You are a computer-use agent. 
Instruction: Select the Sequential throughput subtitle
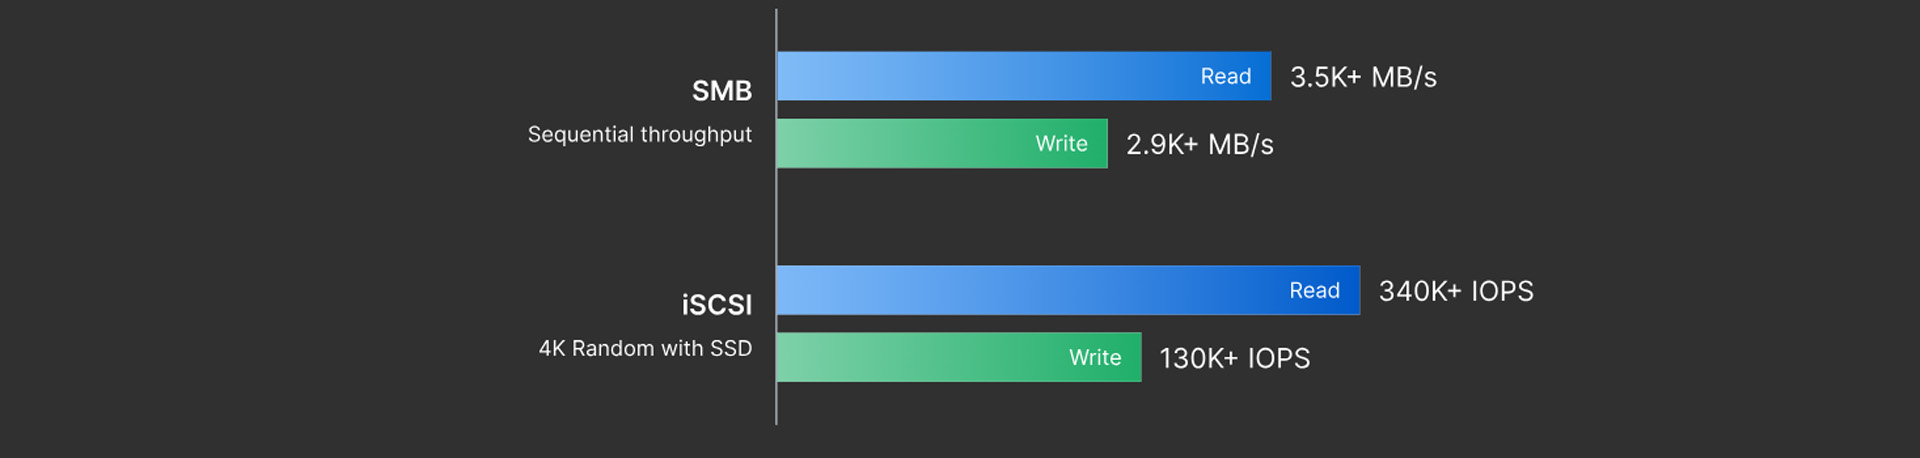[639, 135]
